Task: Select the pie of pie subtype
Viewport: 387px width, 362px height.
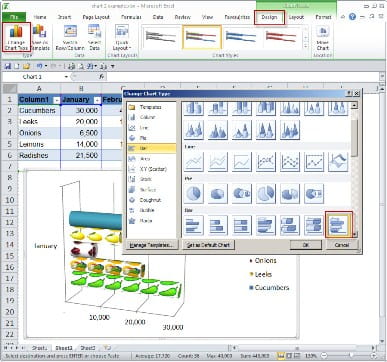Action: coord(242,193)
